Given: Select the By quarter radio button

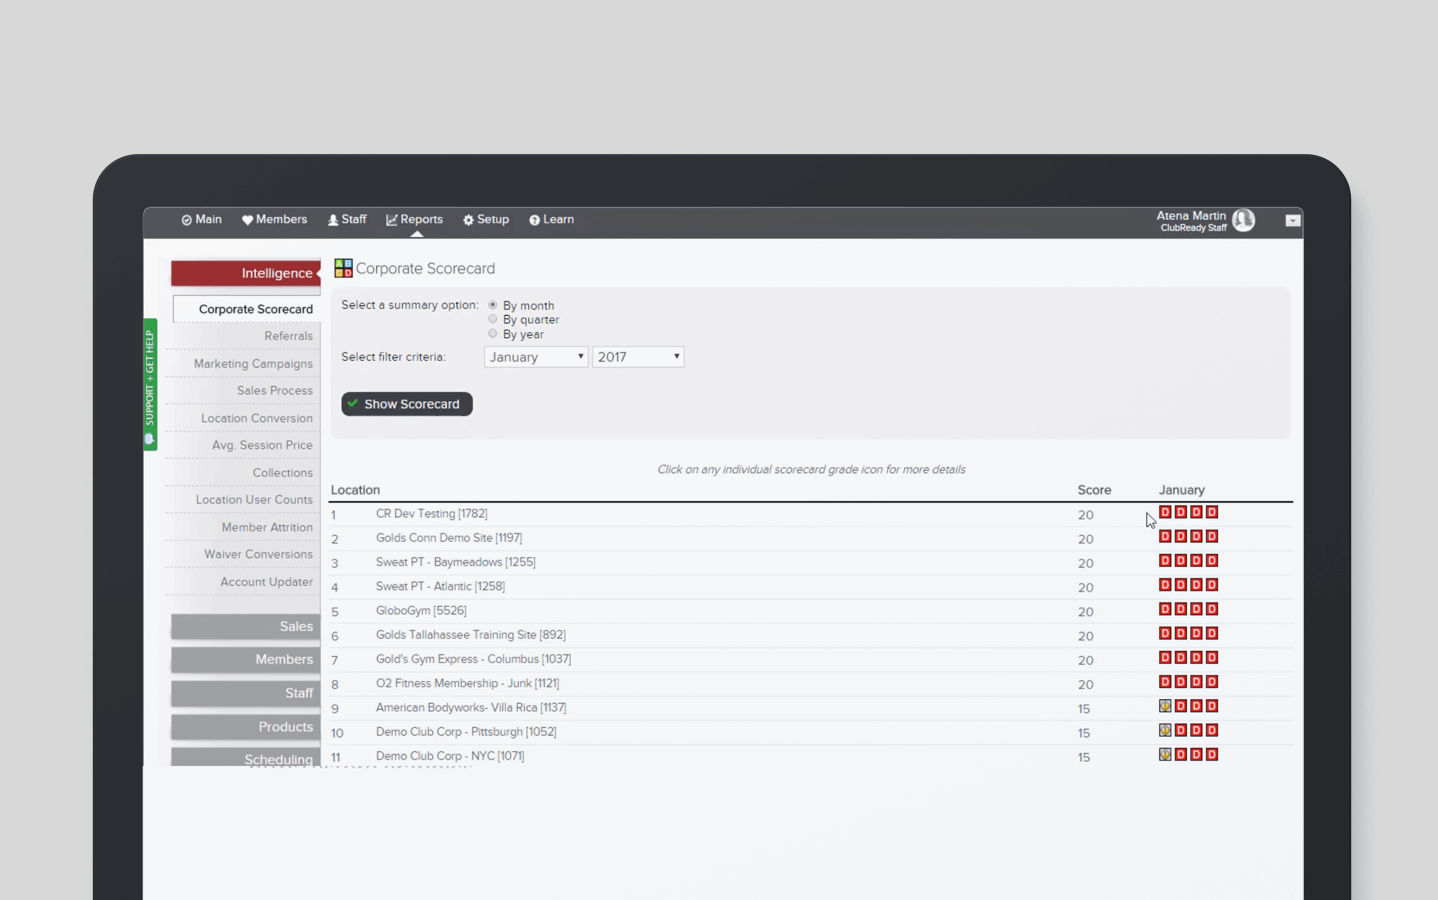Looking at the screenshot, I should tap(493, 319).
